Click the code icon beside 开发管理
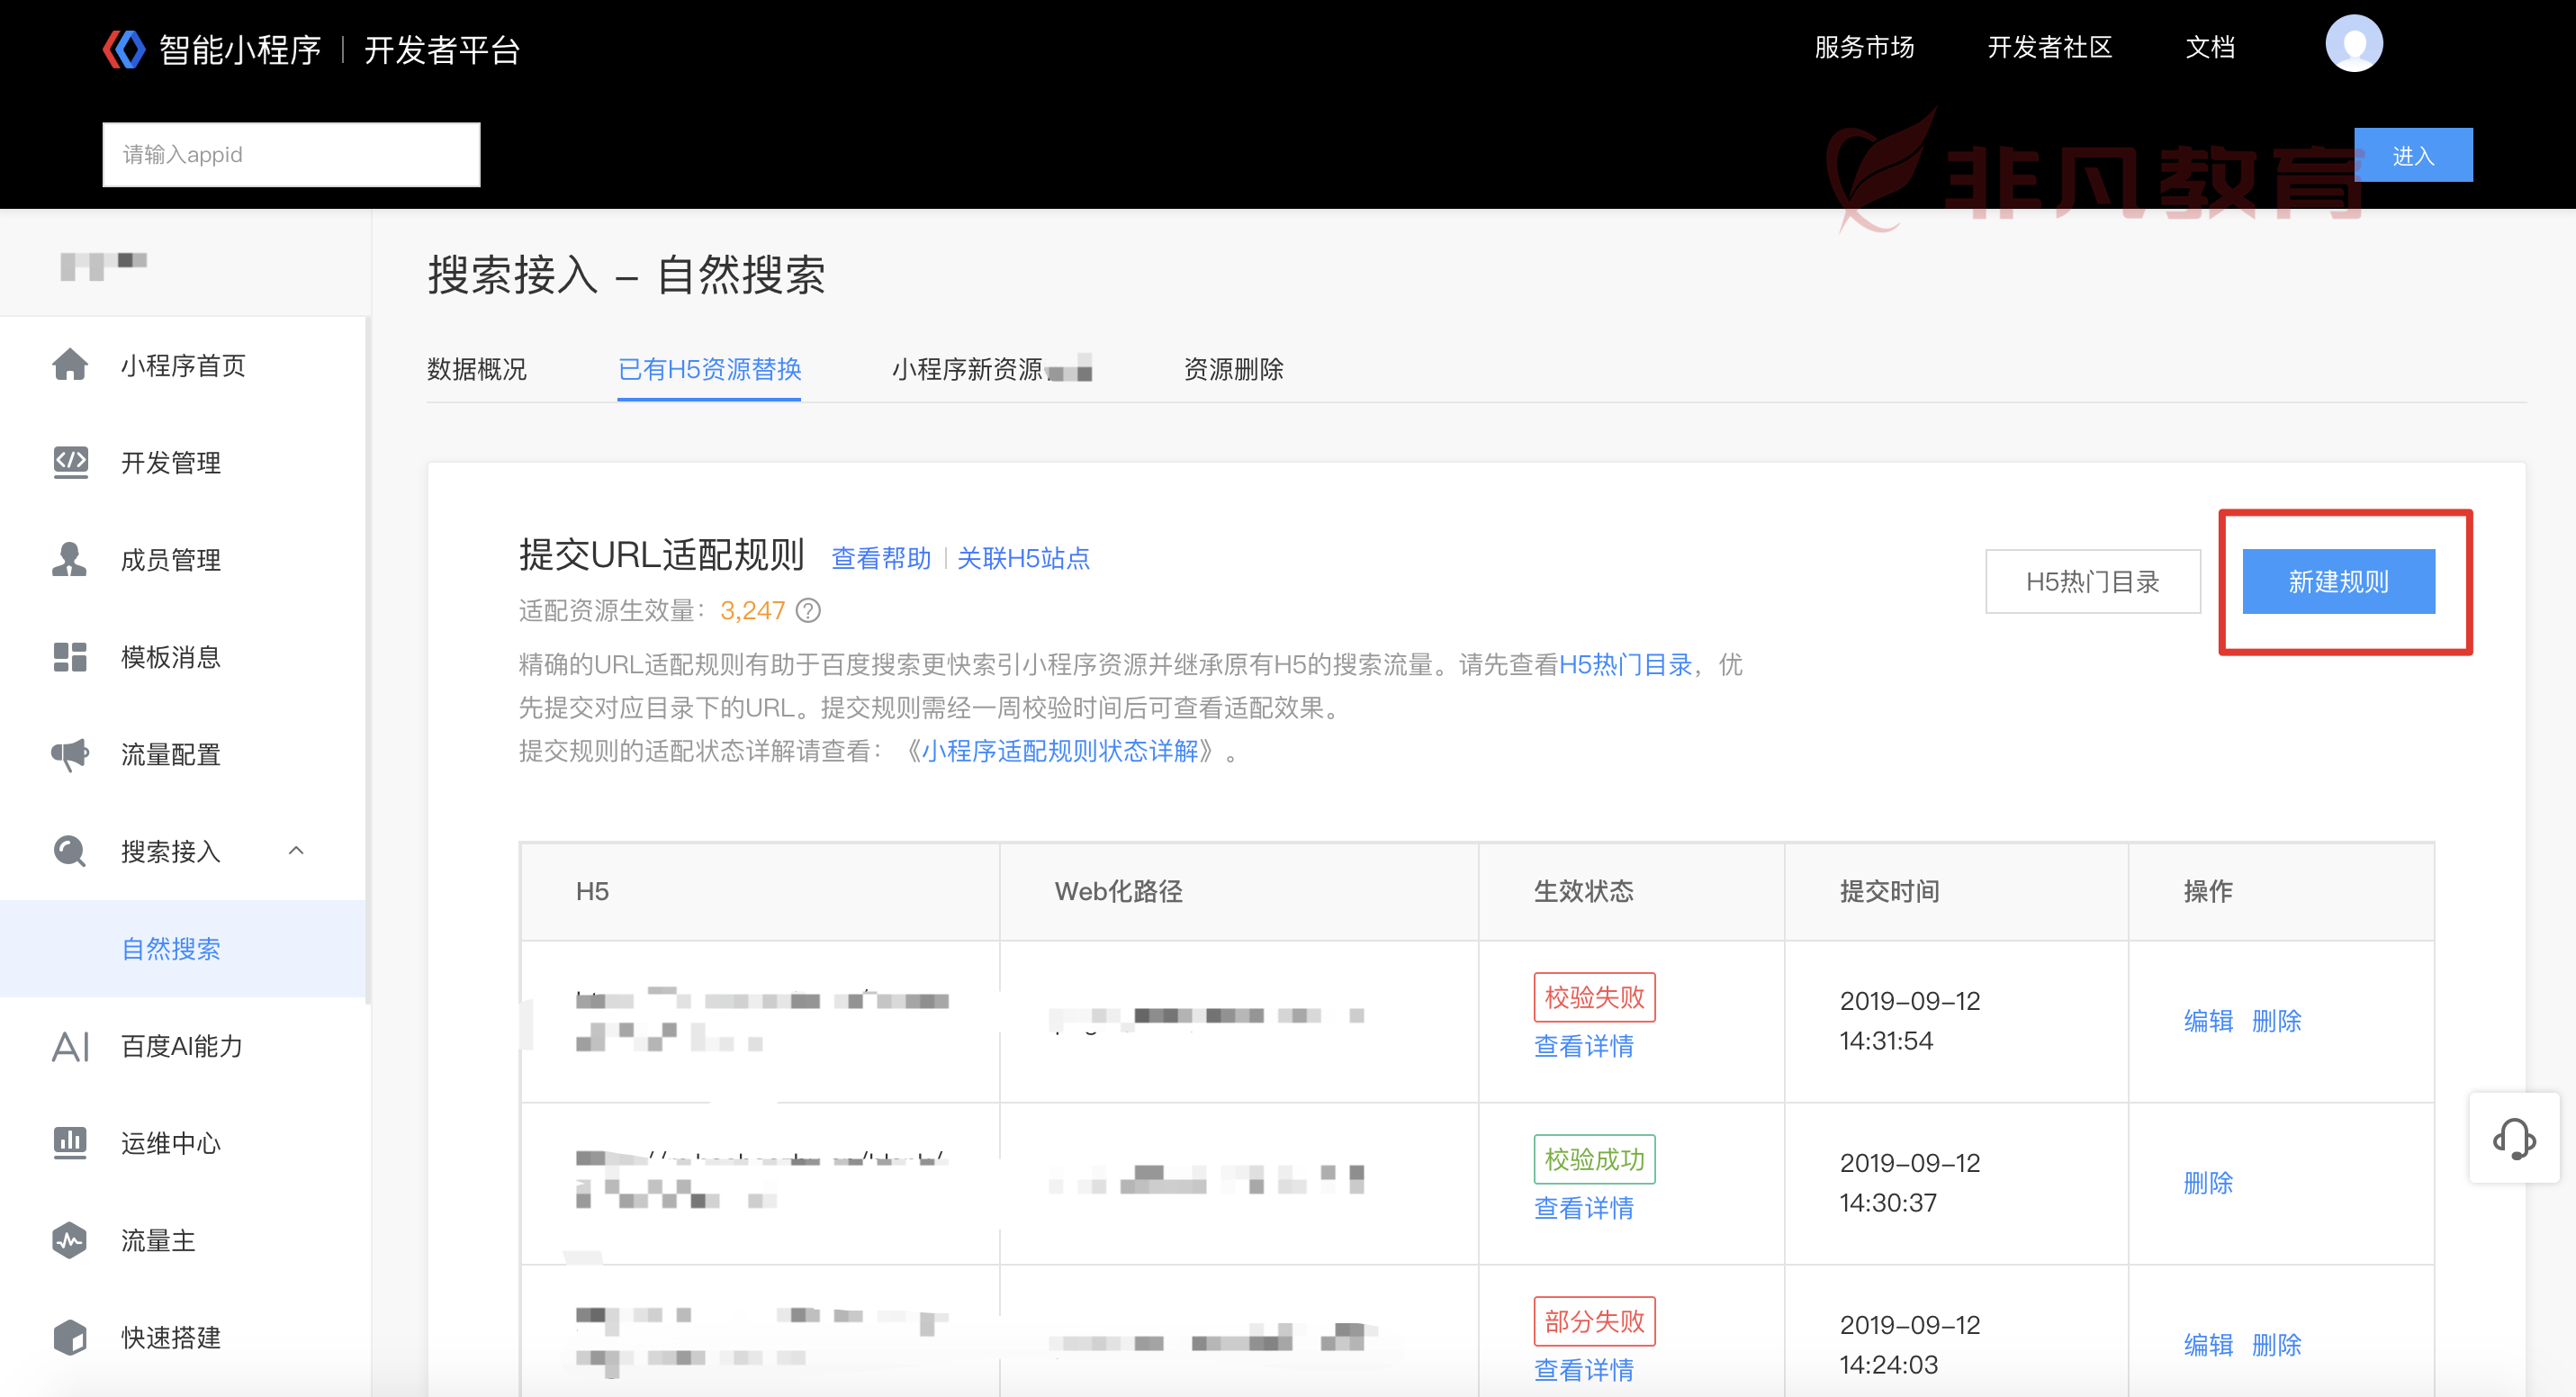The image size is (2576, 1397). pos(70,462)
